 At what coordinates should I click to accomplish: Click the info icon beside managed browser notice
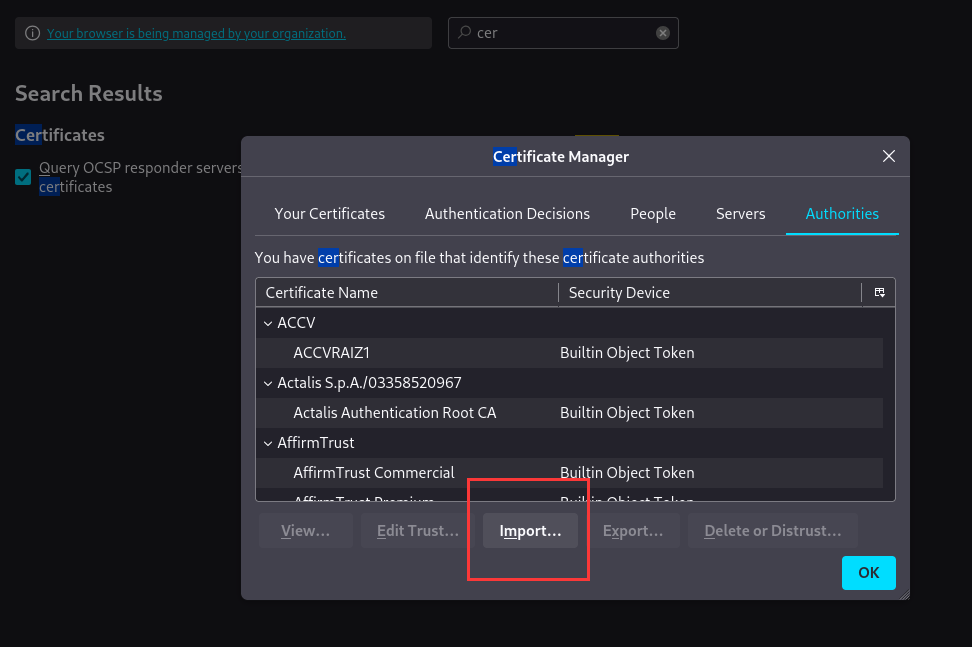click(x=32, y=33)
